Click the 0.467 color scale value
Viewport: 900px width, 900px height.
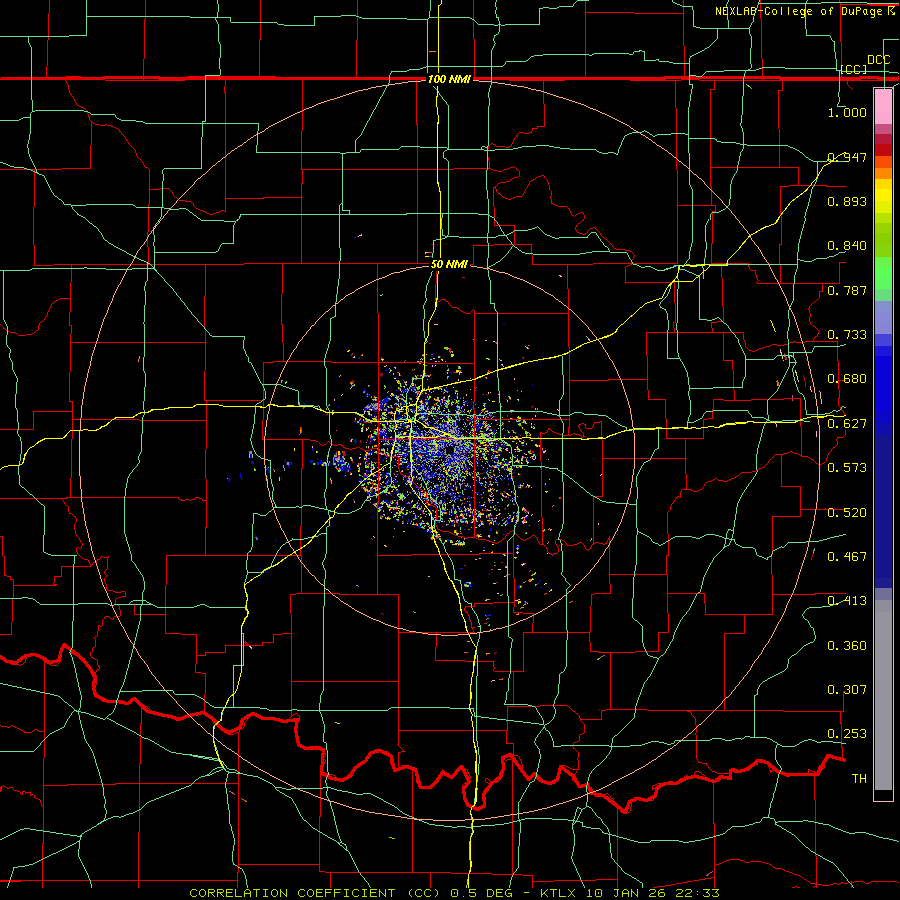click(x=847, y=557)
